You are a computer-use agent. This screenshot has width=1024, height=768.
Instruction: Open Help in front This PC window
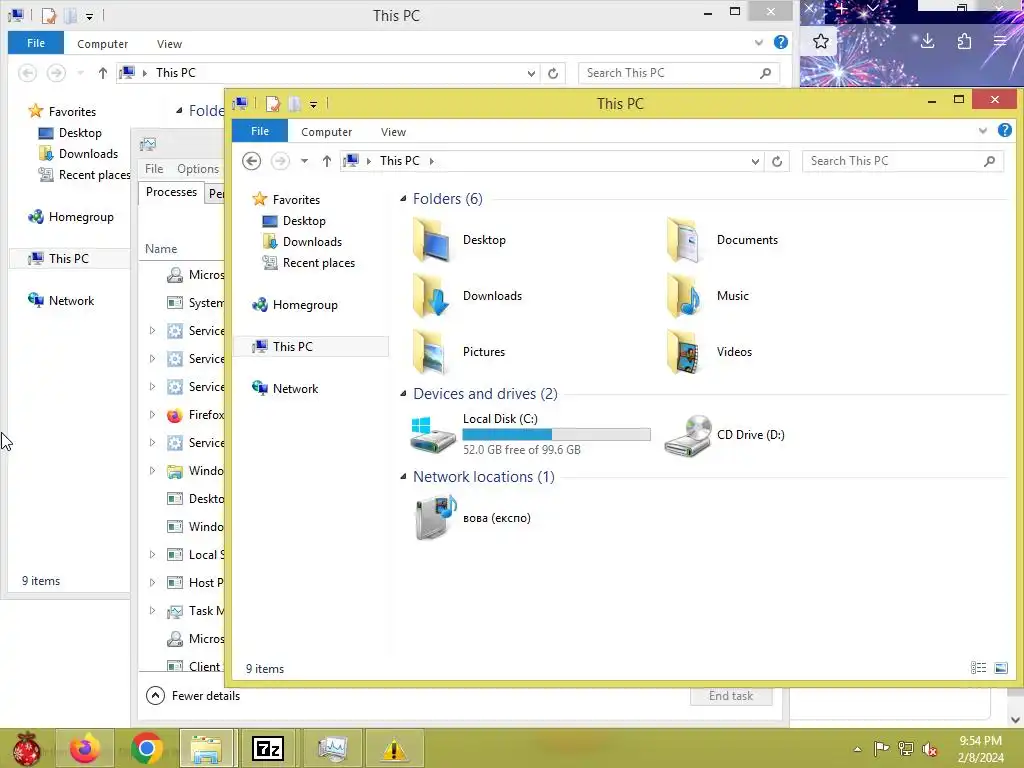pyautogui.click(x=1004, y=131)
